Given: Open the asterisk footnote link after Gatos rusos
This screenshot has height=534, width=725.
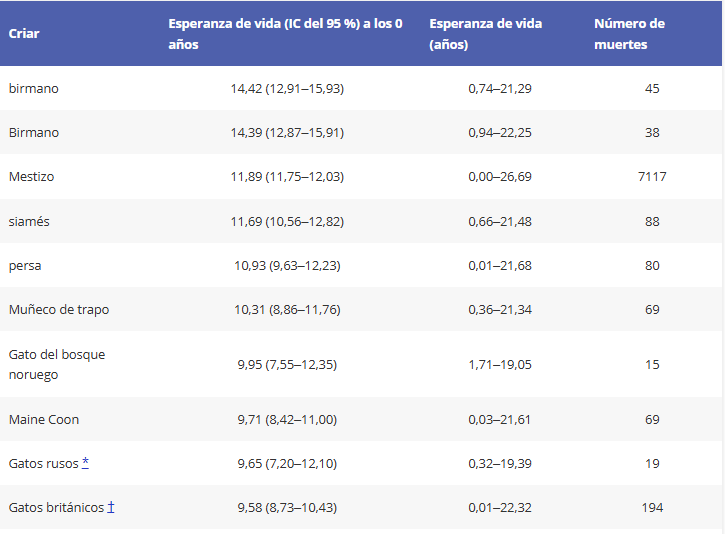Looking at the screenshot, I should [86, 462].
